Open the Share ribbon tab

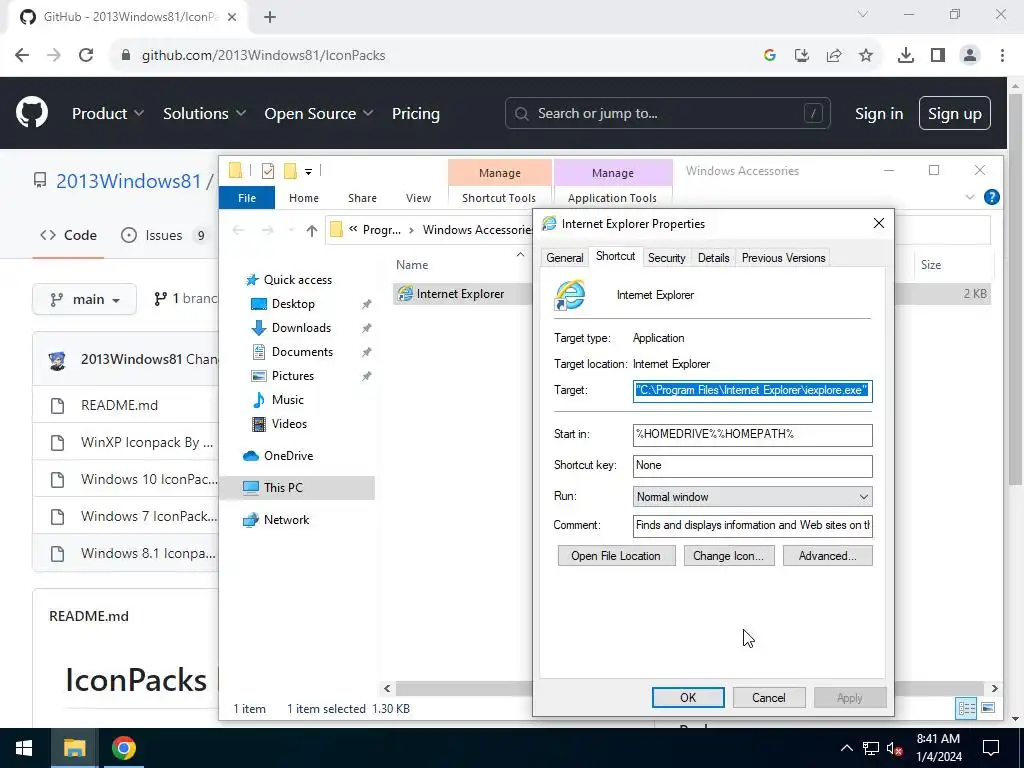(x=362, y=198)
